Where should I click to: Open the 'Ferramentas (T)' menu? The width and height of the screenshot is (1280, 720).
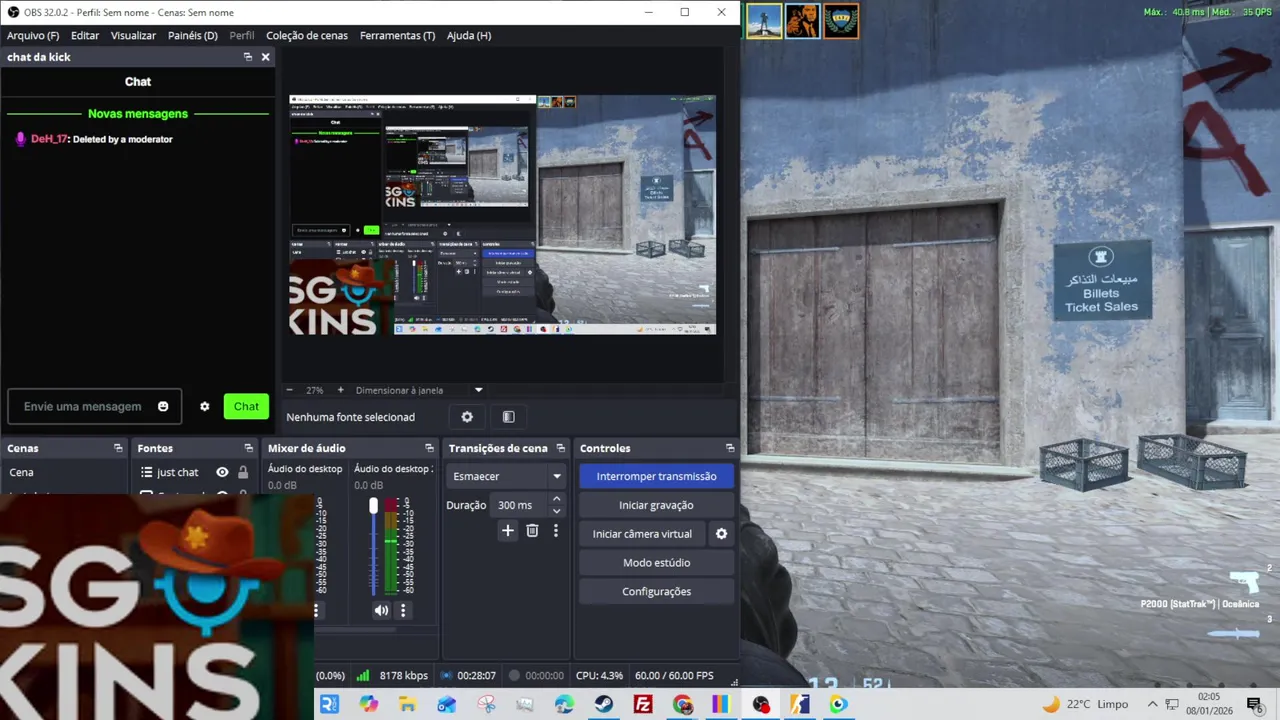point(398,35)
